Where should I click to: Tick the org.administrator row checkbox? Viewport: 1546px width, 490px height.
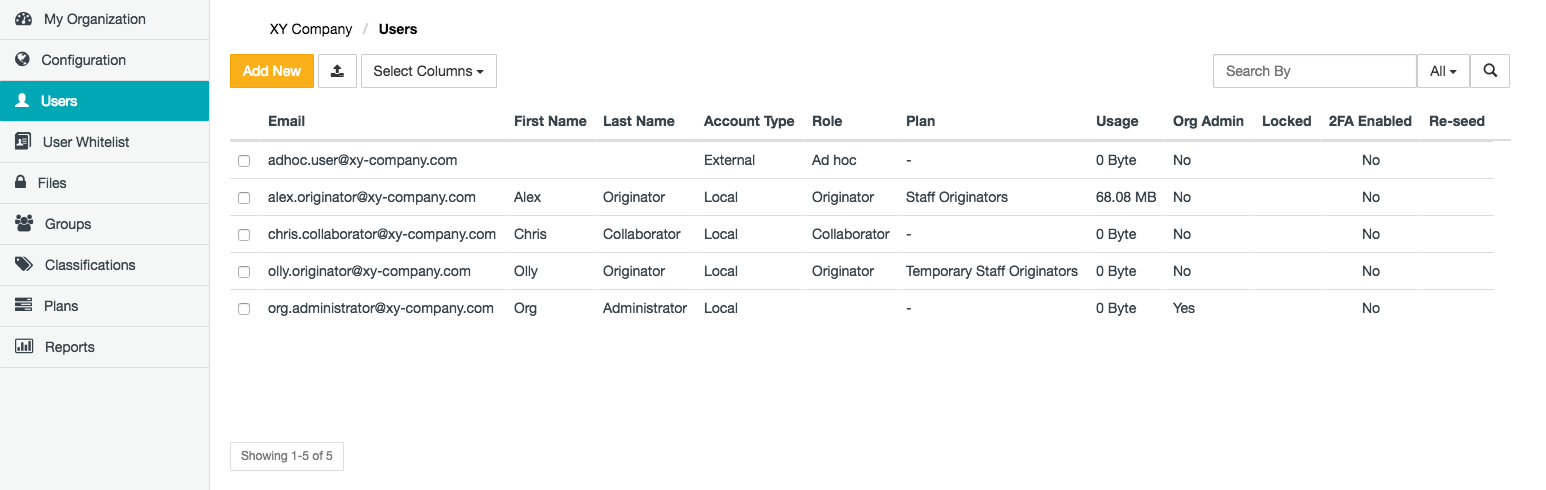[x=244, y=309]
